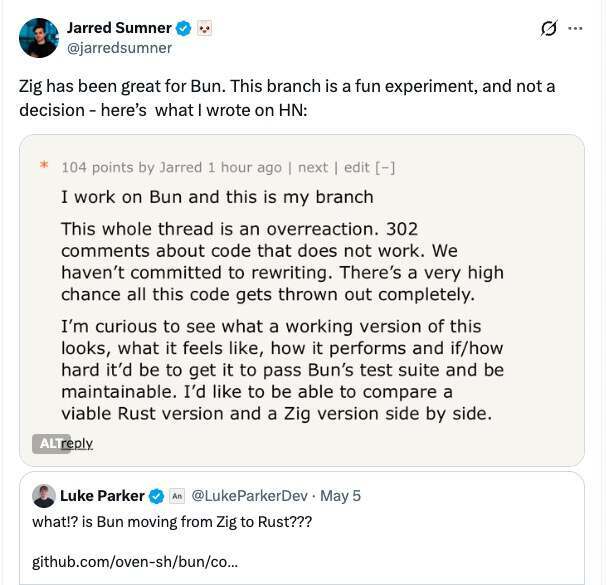This screenshot has height=585, width=606.
Task: Open the Grok slashed-circle icon
Action: 549,28
